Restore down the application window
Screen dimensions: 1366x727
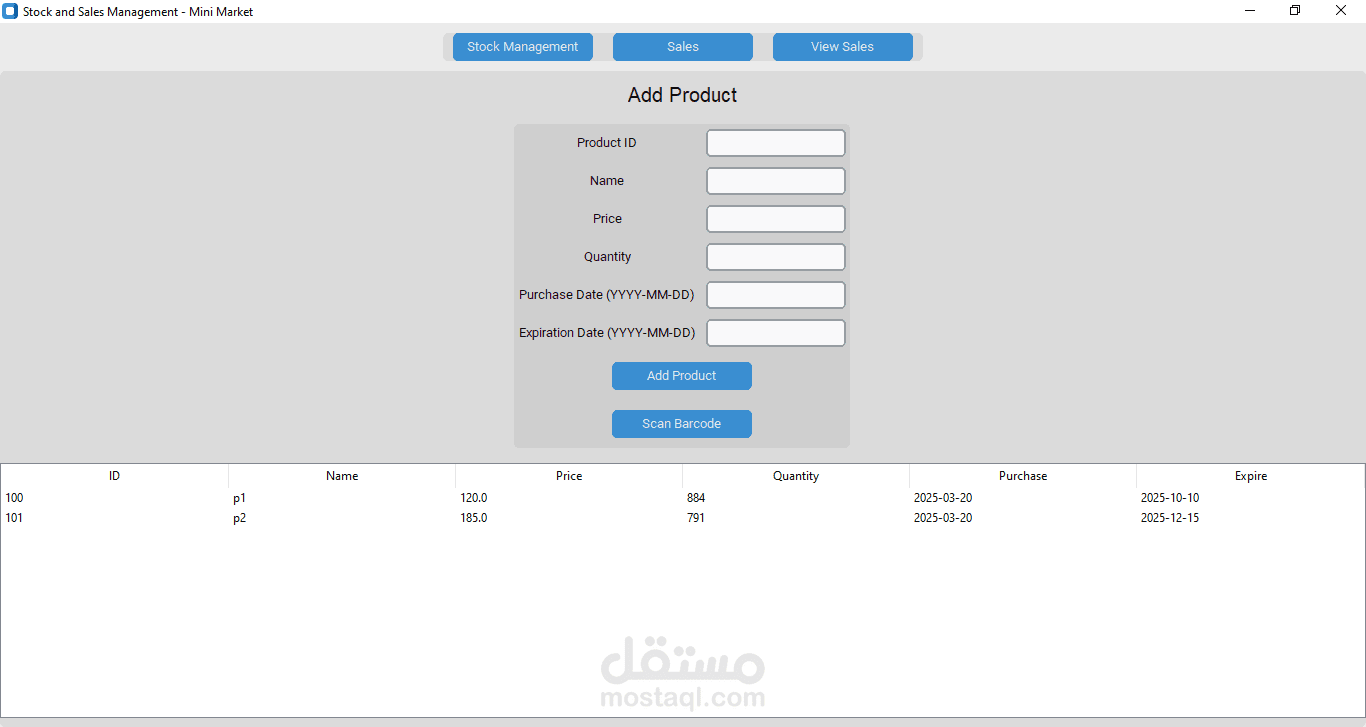click(x=1295, y=11)
